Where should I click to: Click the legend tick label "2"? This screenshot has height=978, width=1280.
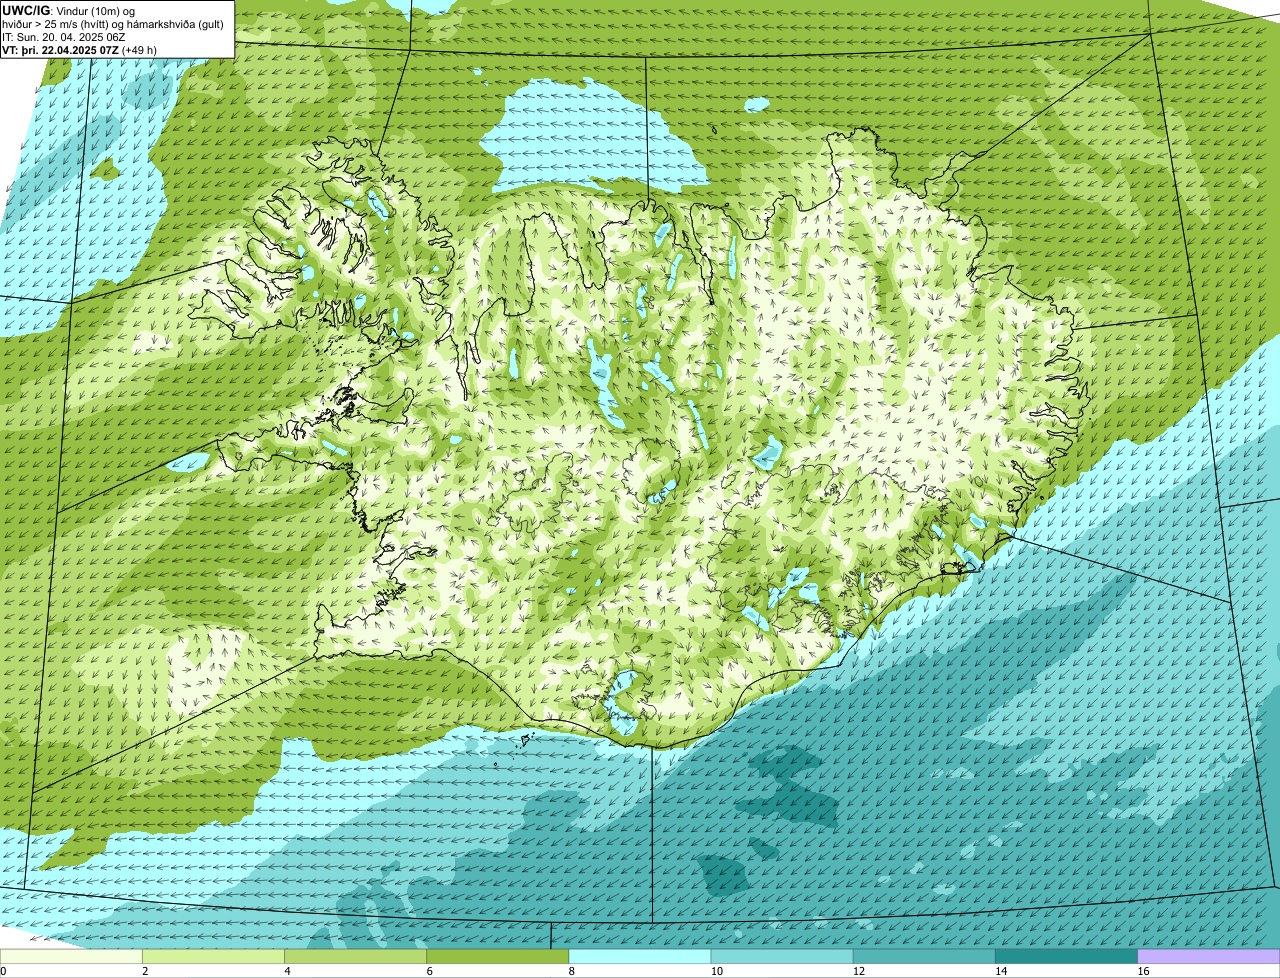tap(145, 971)
